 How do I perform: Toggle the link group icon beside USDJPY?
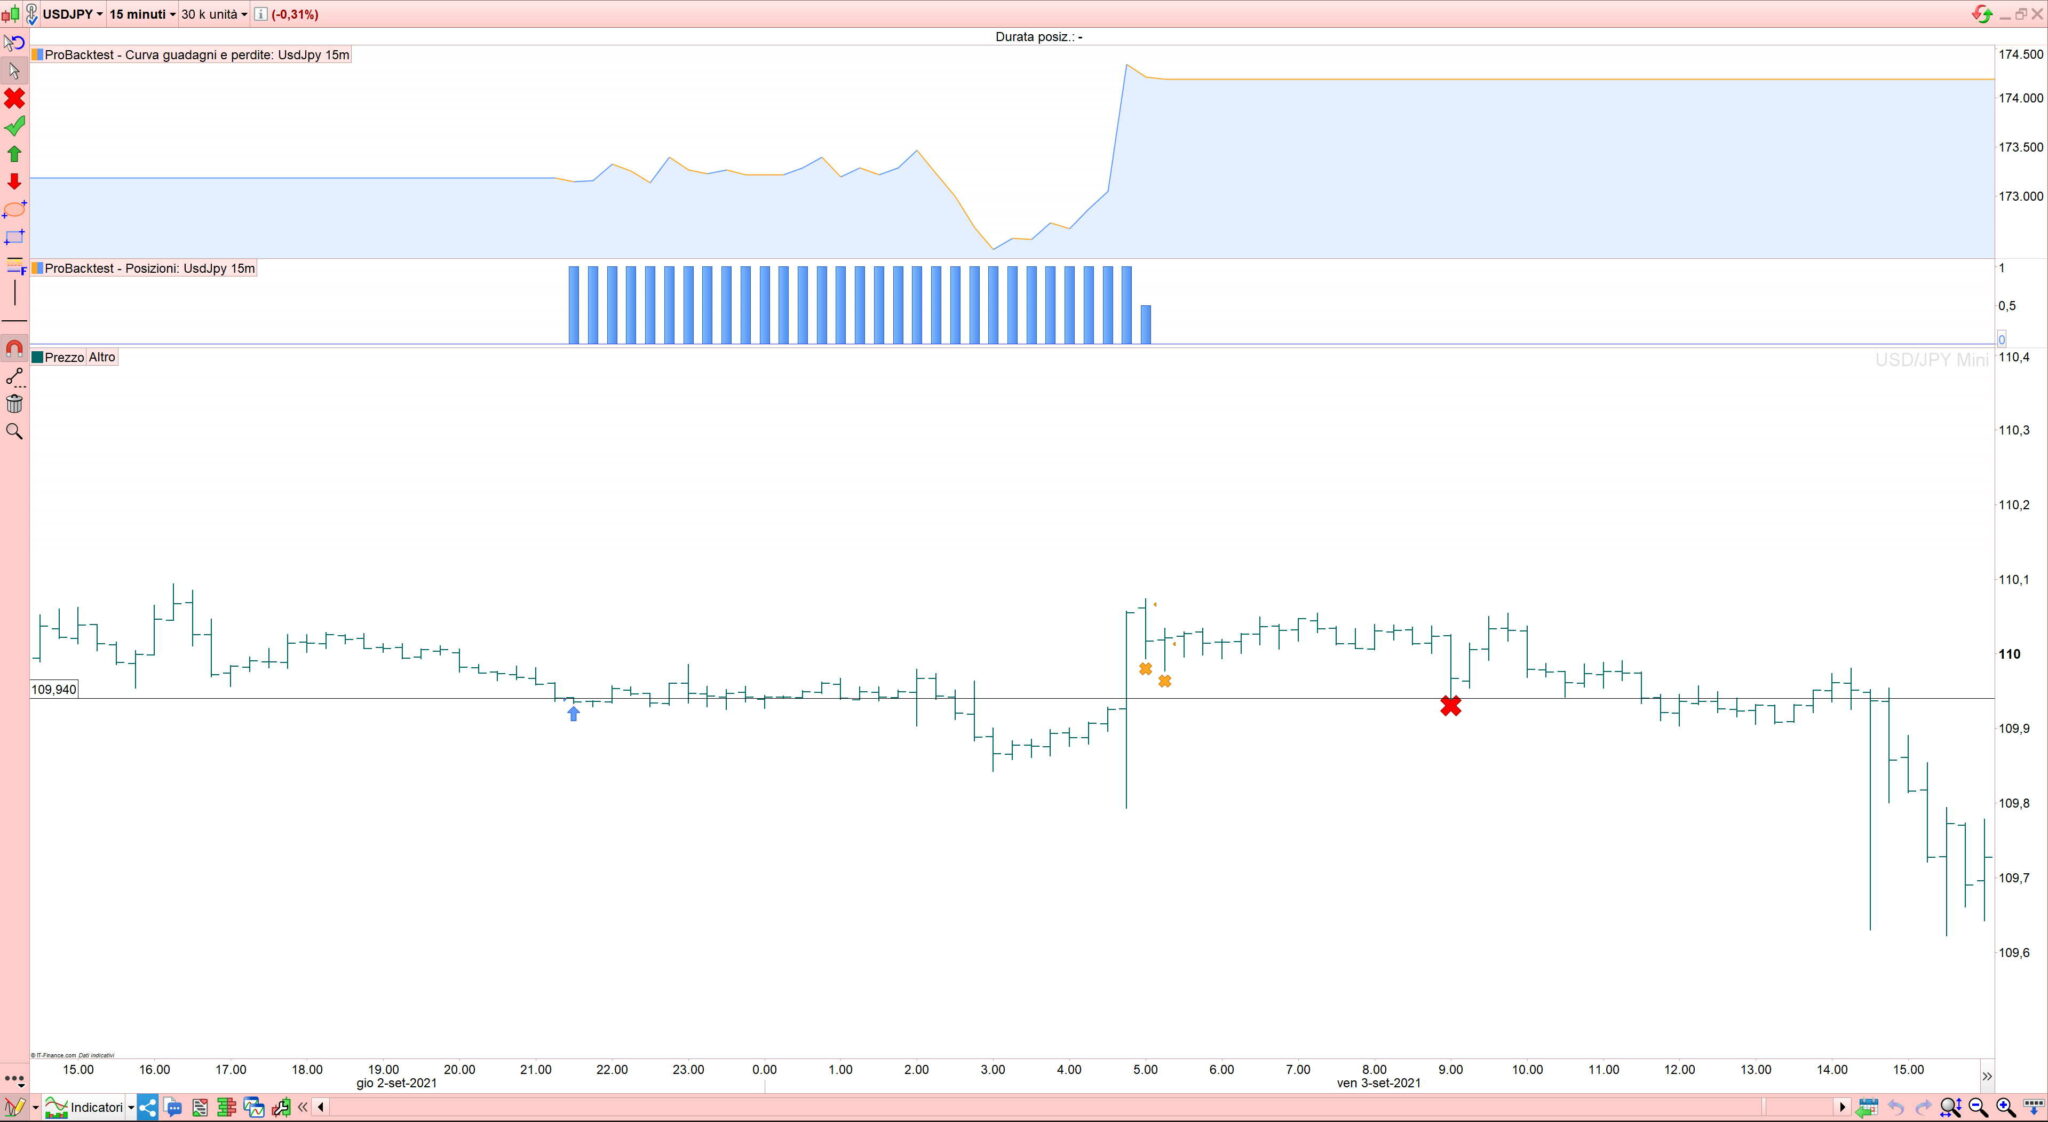pos(31,14)
